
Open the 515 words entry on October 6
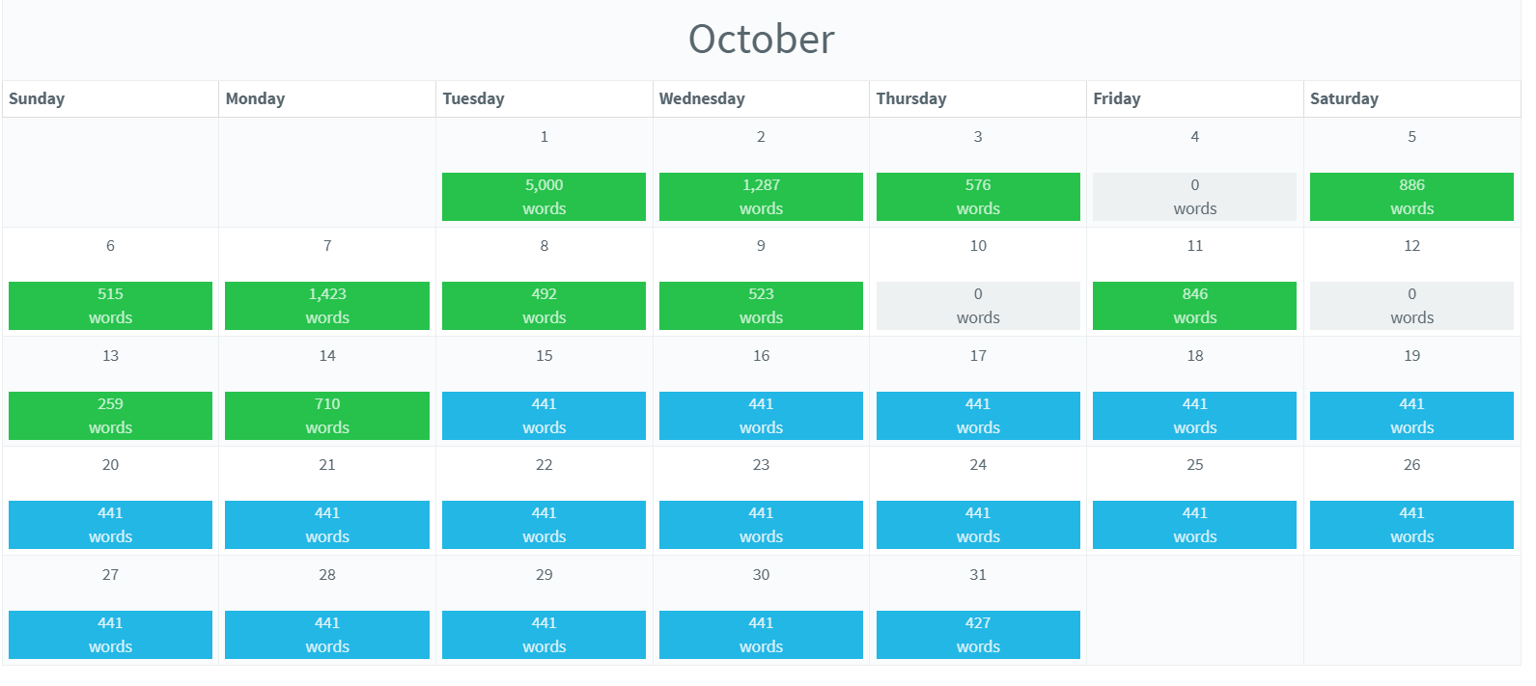(x=110, y=306)
